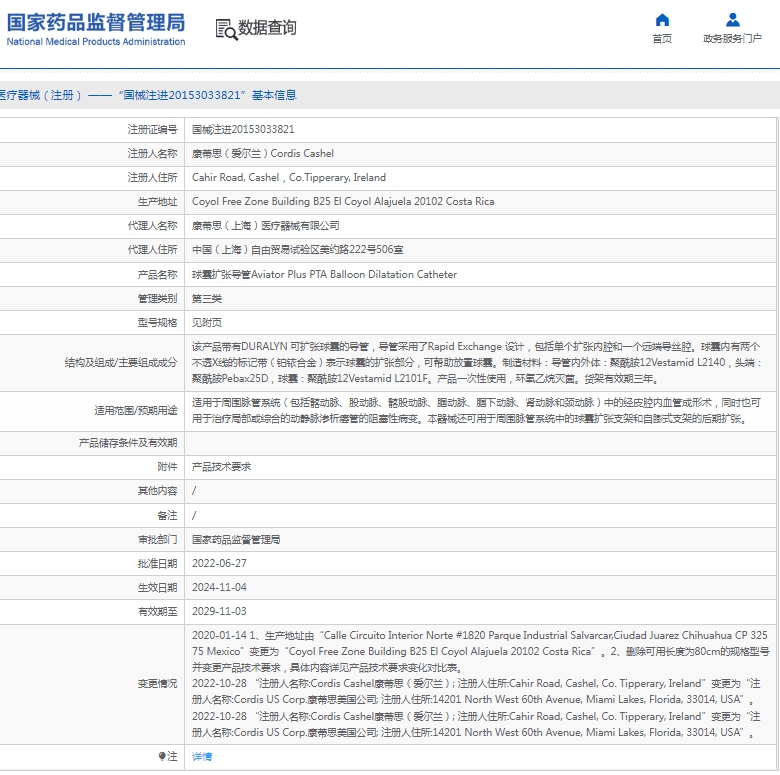The width and height of the screenshot is (780, 775).
Task: Click the bullet icon beside 注
Action: (162, 757)
